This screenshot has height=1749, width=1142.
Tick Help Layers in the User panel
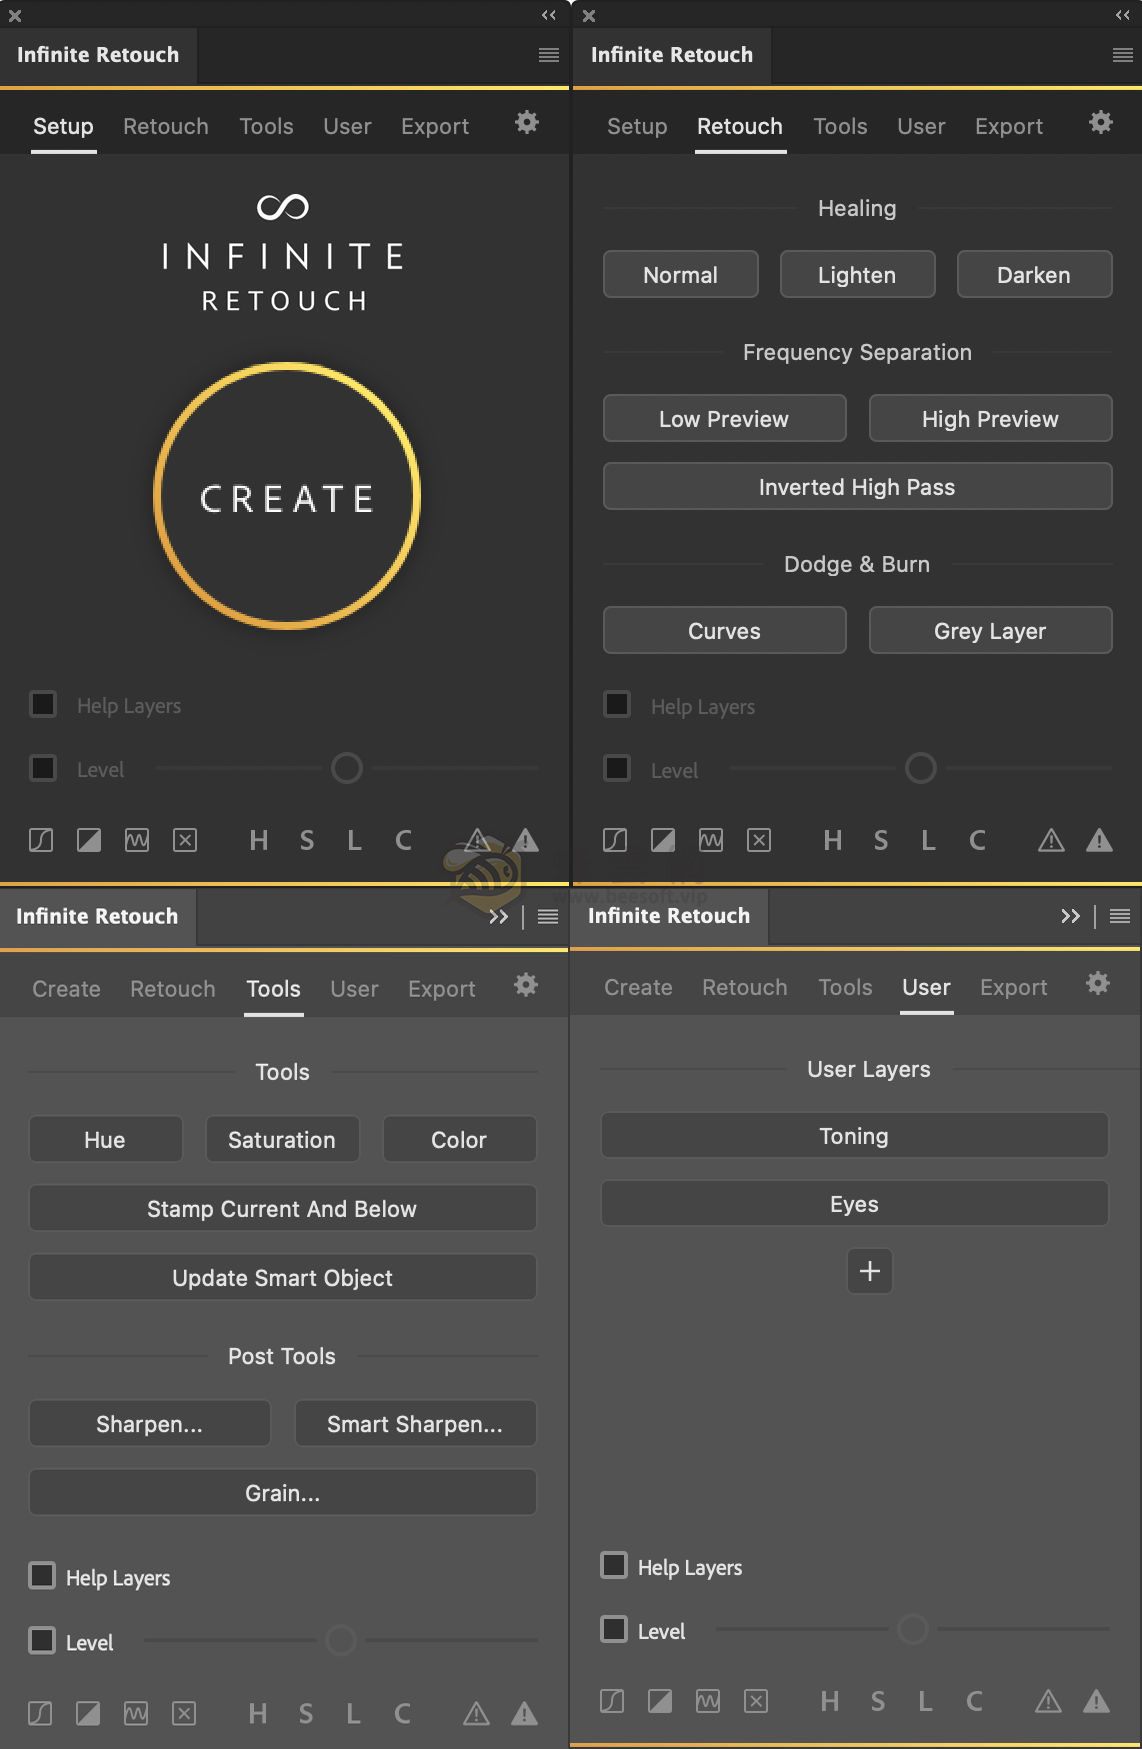[x=614, y=1565]
